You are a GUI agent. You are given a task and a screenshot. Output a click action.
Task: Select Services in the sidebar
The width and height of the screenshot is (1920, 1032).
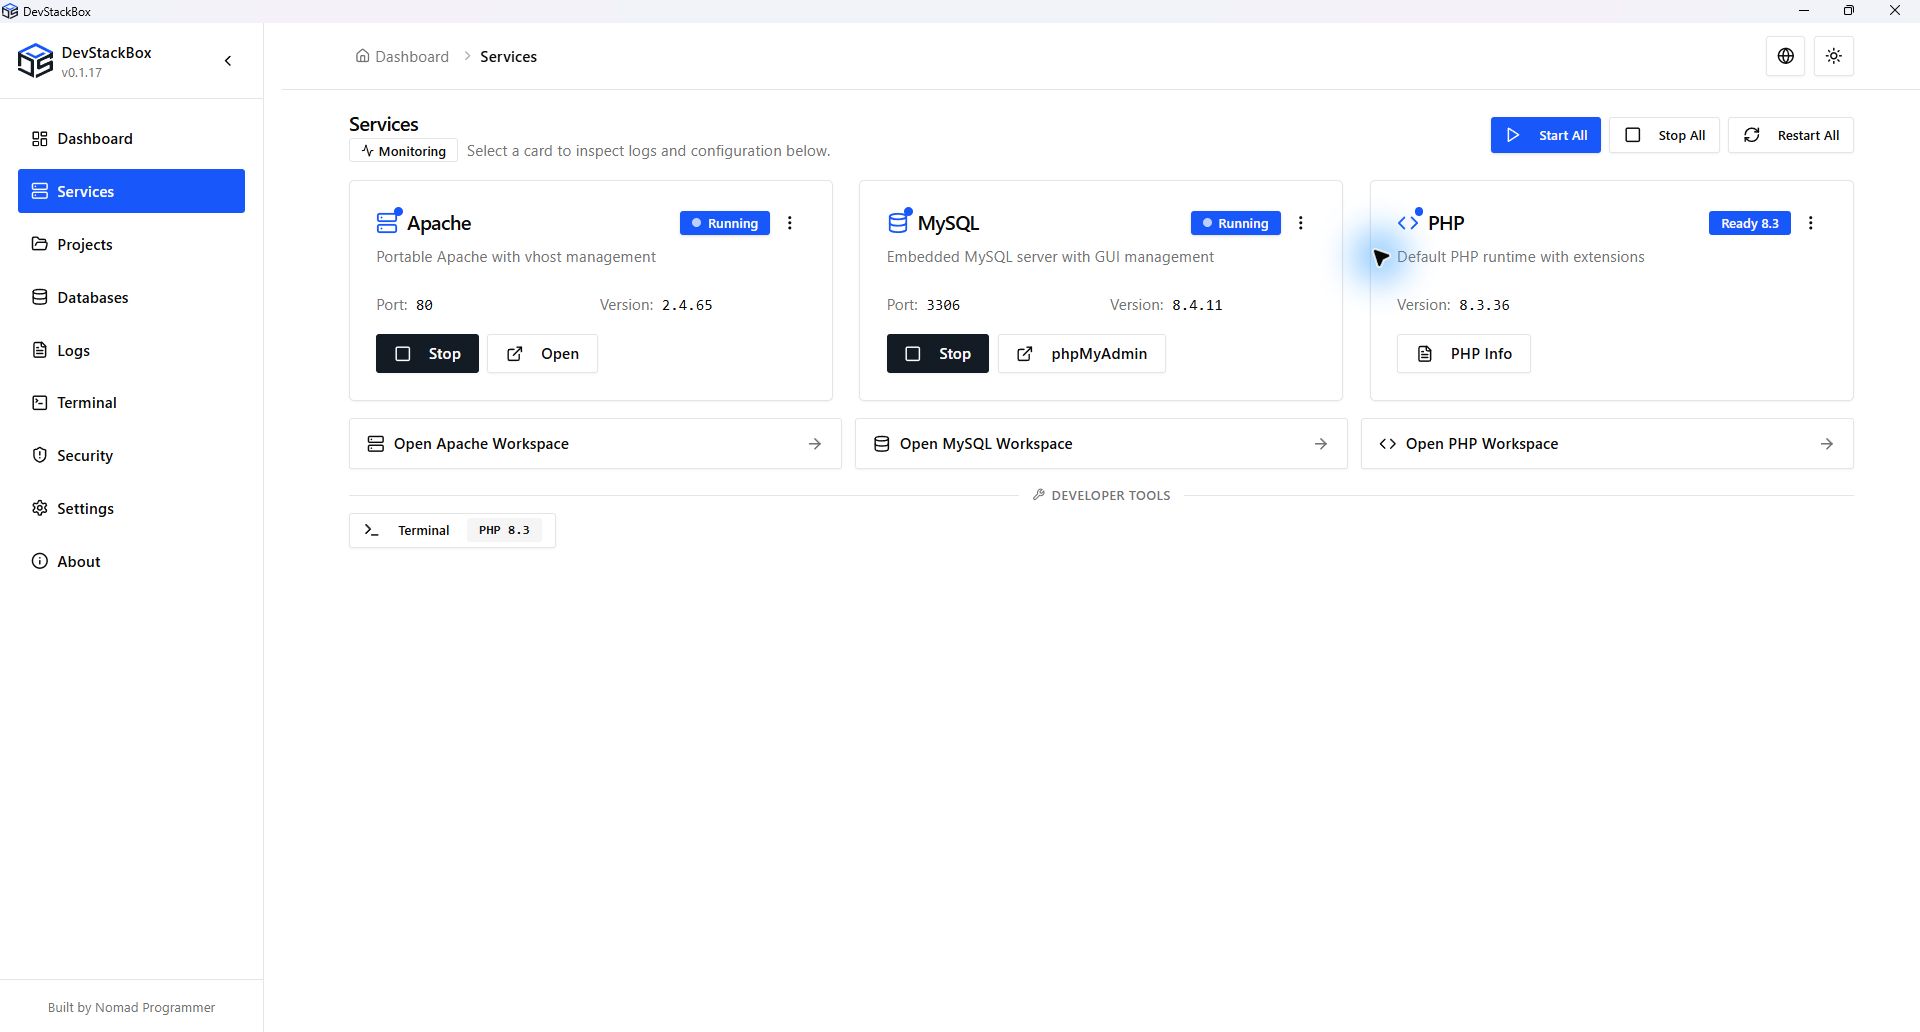click(131, 191)
